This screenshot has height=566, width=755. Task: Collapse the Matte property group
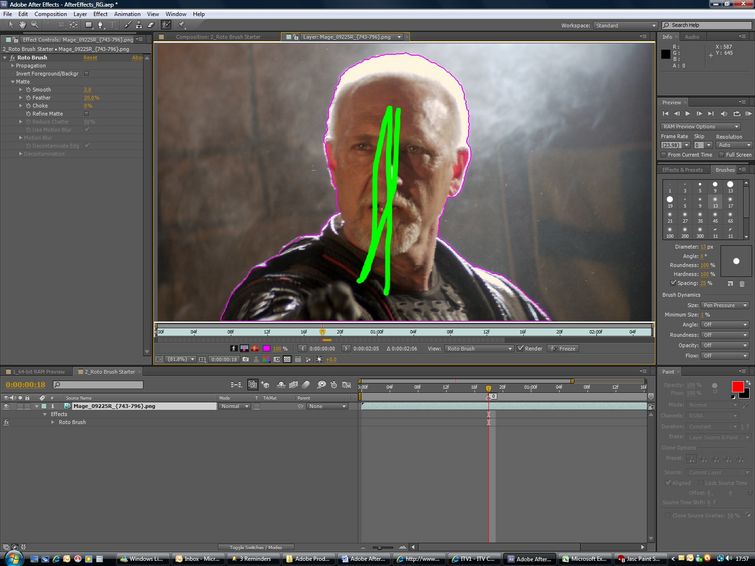point(13,82)
